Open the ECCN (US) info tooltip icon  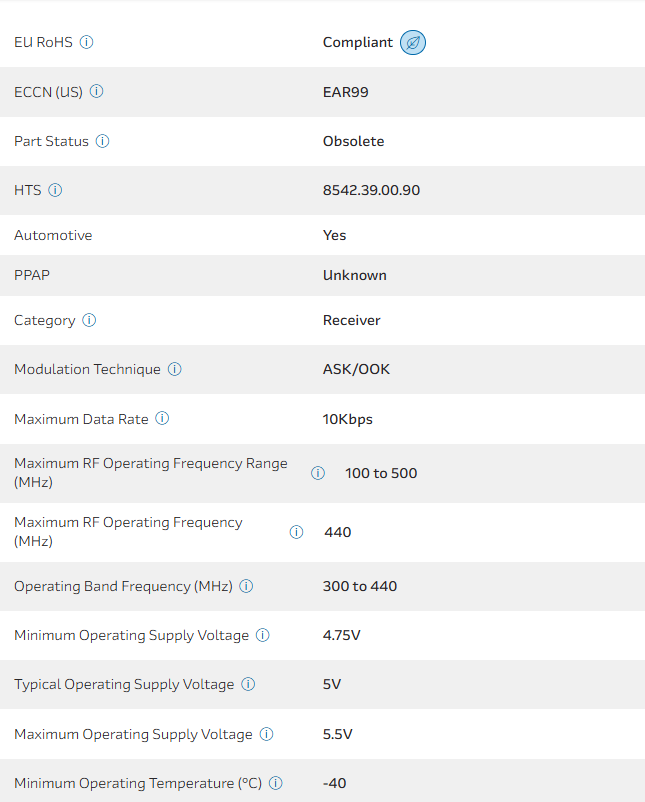(x=97, y=92)
